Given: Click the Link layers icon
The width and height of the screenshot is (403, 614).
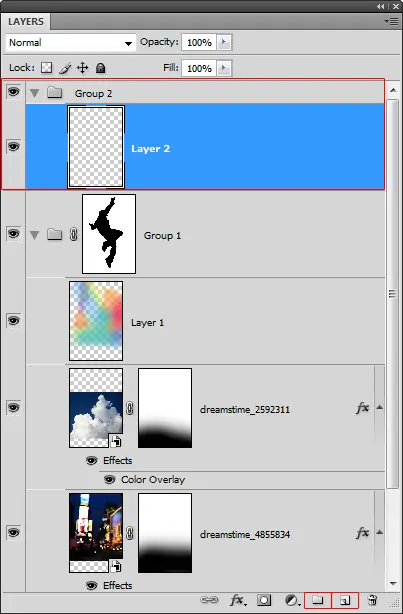Looking at the screenshot, I should [209, 600].
